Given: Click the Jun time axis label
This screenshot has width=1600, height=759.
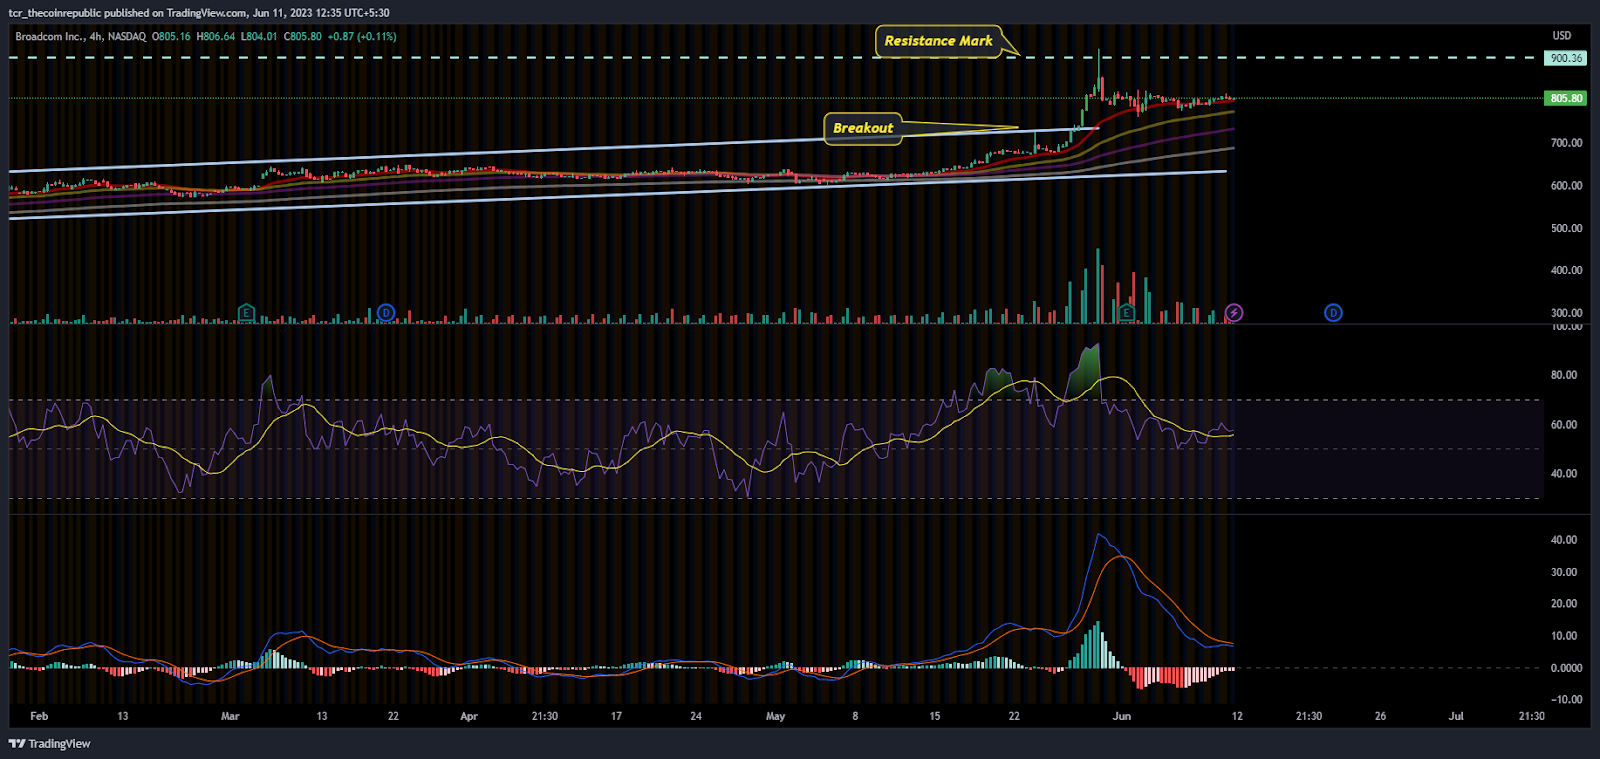Looking at the screenshot, I should [x=1122, y=716].
